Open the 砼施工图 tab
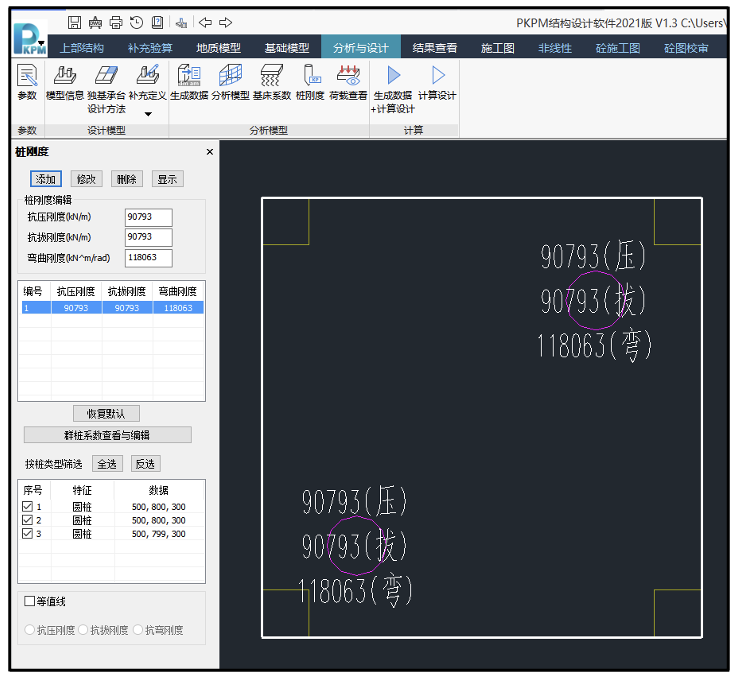The height and width of the screenshot is (682, 742). pyautogui.click(x=618, y=48)
